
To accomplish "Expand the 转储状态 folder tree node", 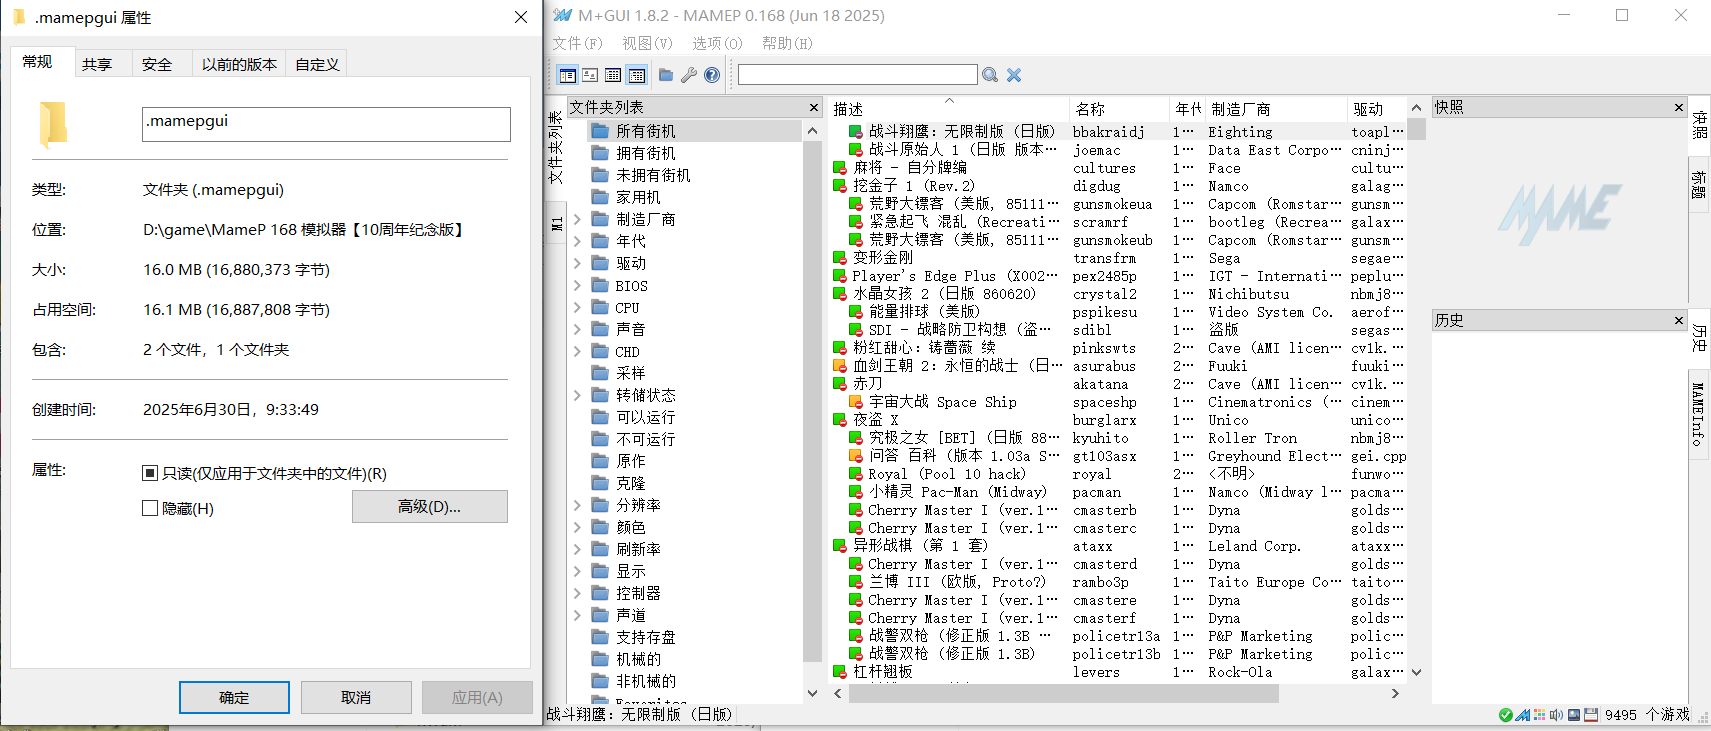I will coord(577,395).
